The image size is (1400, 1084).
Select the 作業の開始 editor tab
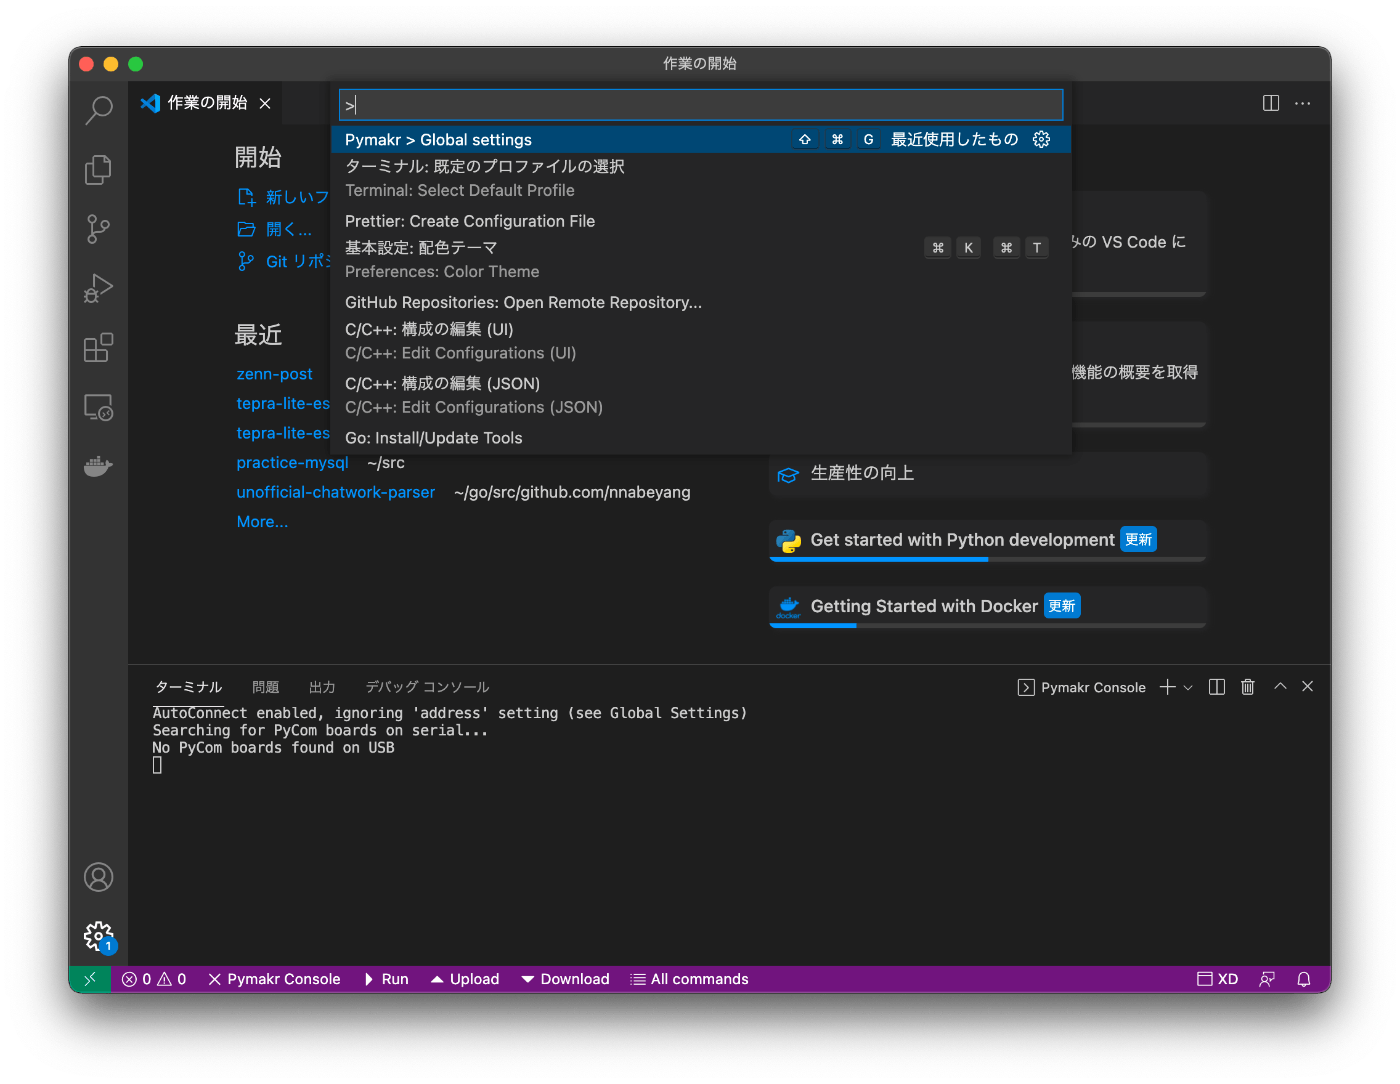tap(206, 103)
